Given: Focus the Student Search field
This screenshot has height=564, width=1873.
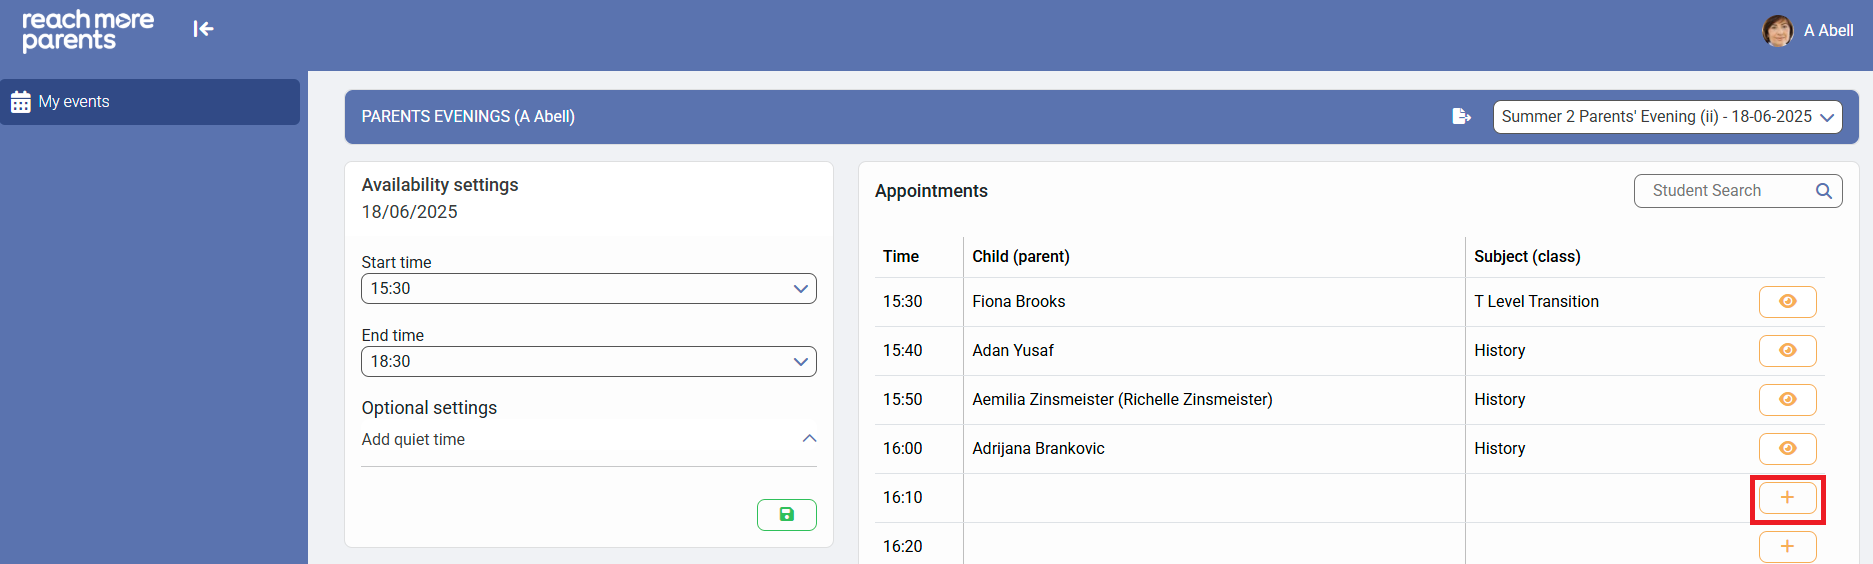Looking at the screenshot, I should 1725,191.
